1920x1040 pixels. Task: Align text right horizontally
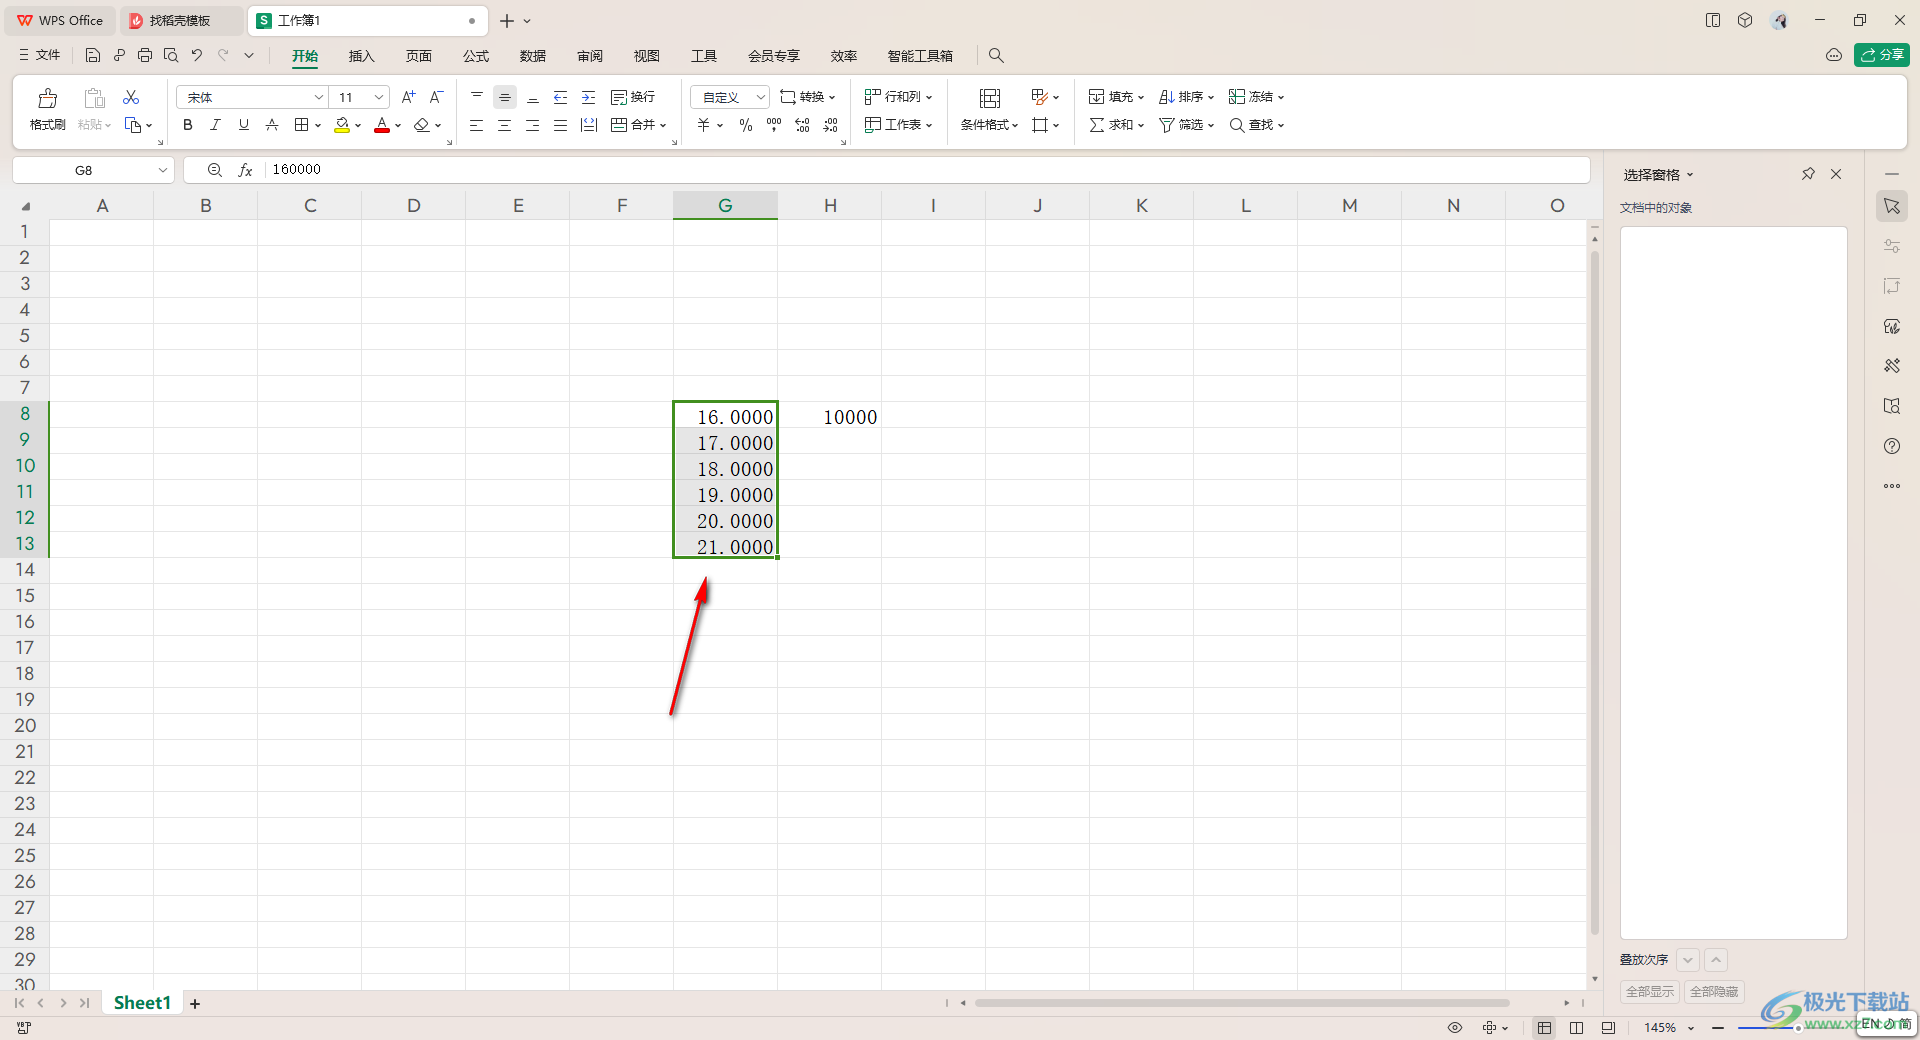[x=533, y=125]
